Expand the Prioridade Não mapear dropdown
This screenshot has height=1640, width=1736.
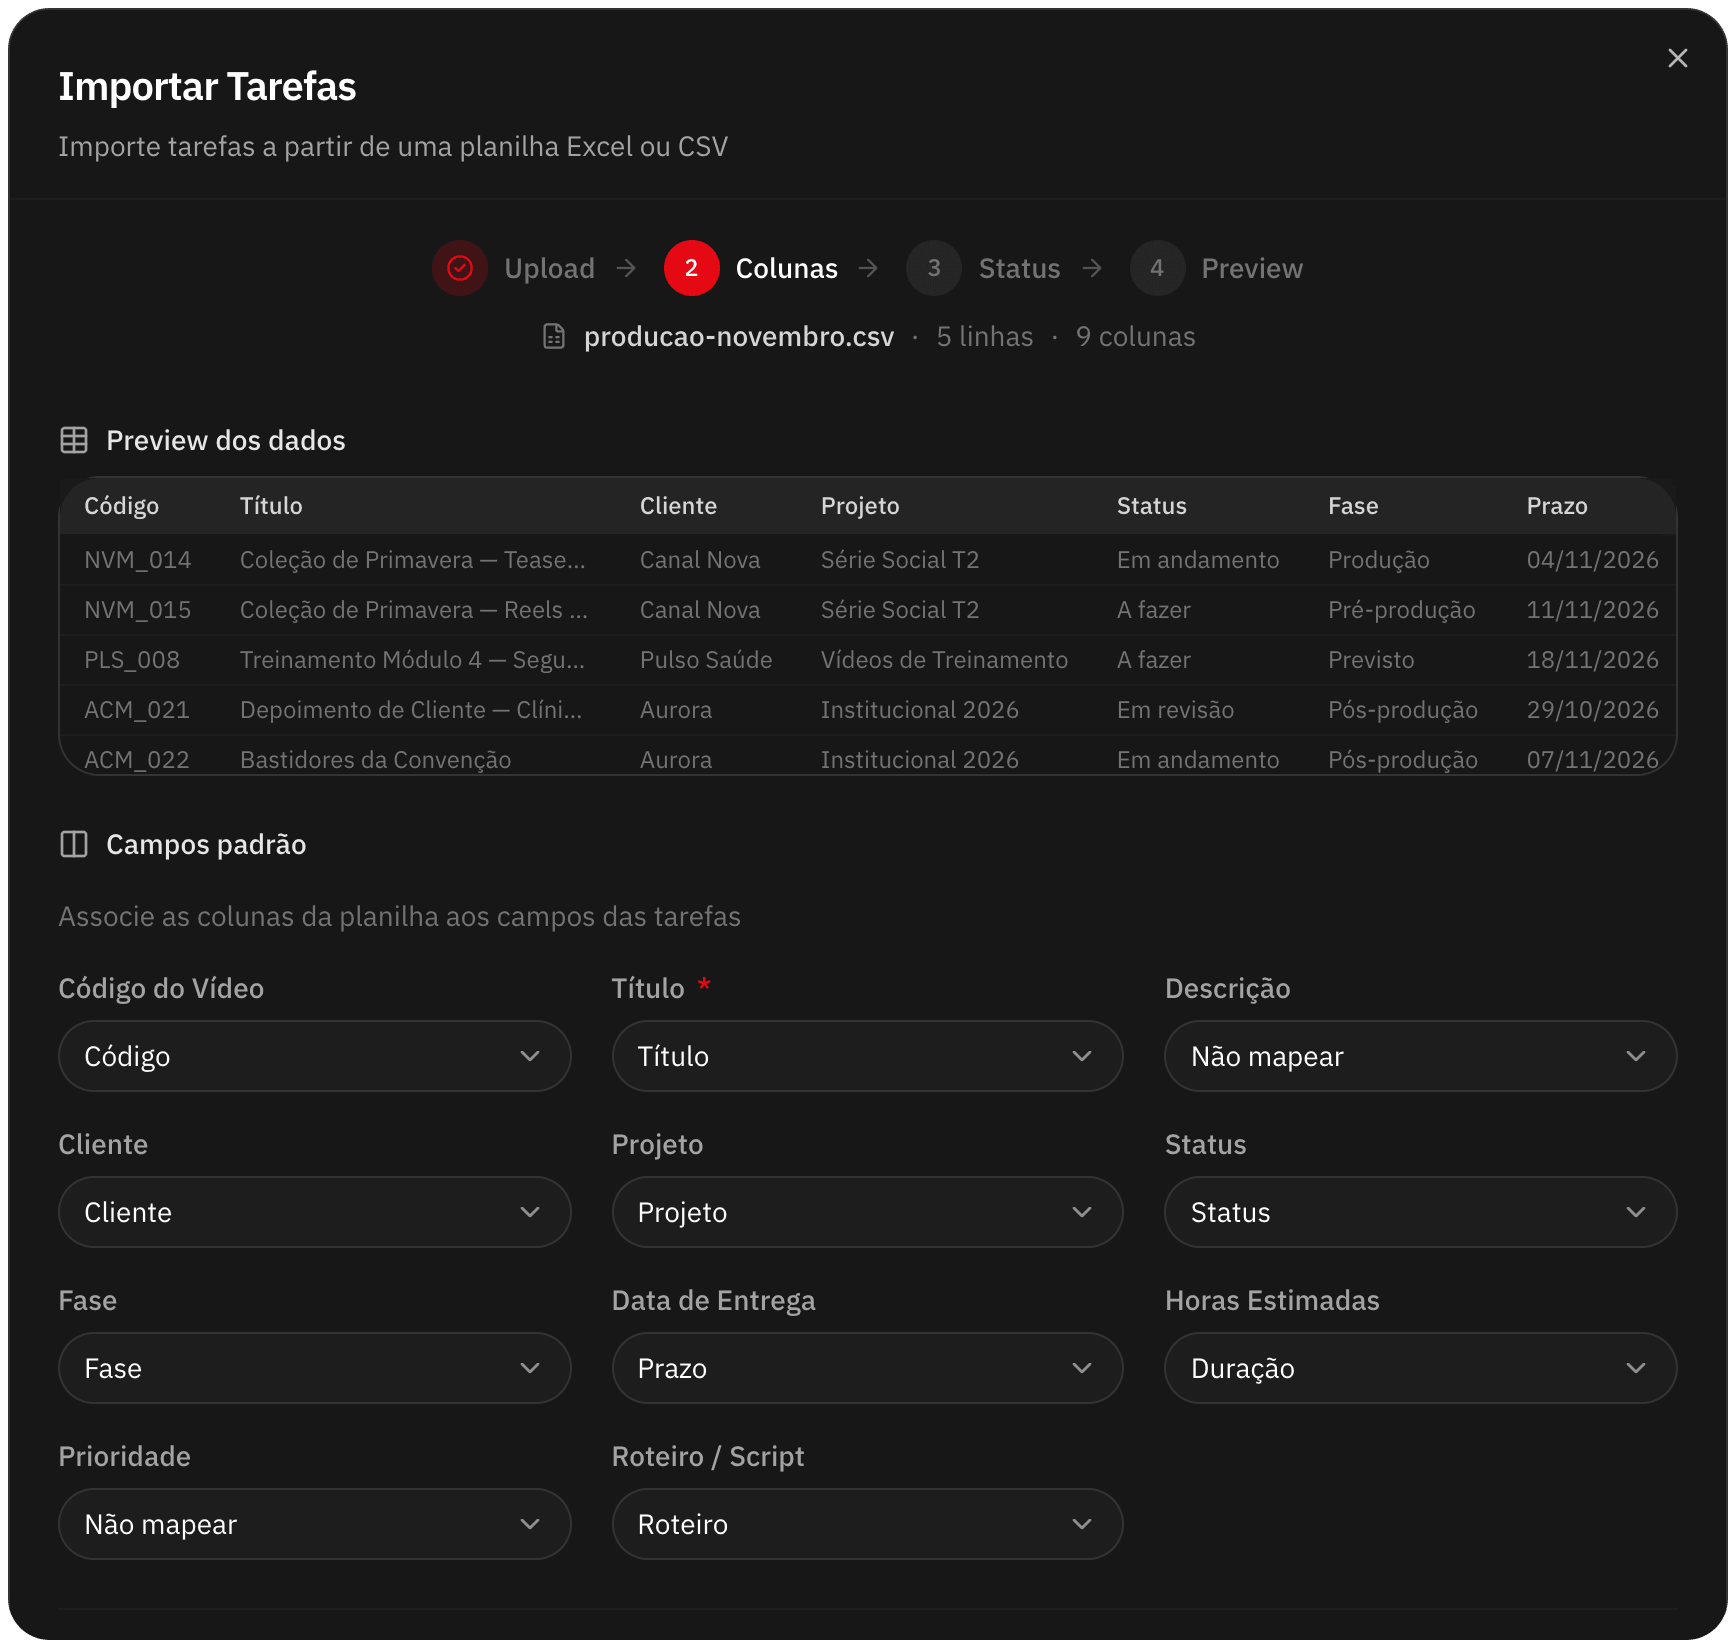314,1524
